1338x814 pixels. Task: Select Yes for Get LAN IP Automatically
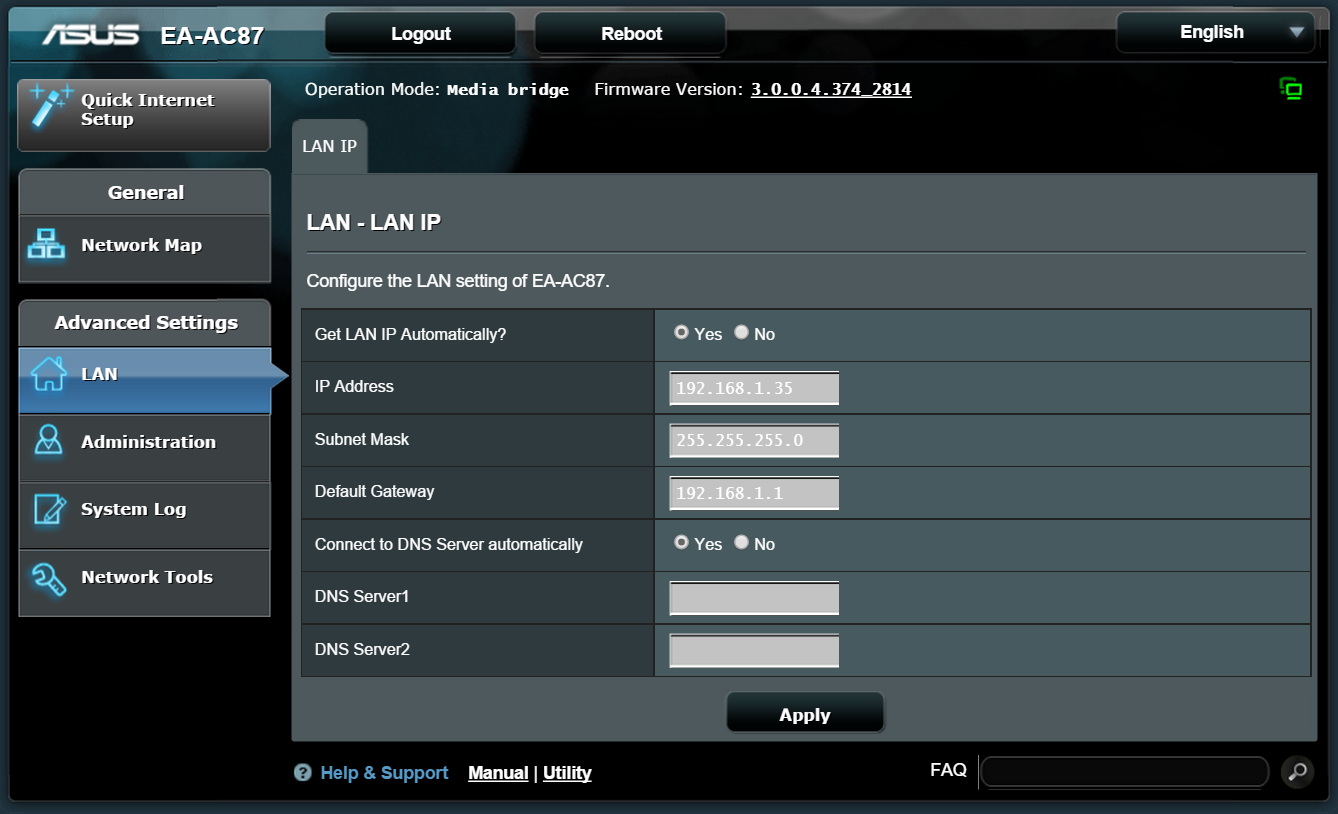[681, 333]
